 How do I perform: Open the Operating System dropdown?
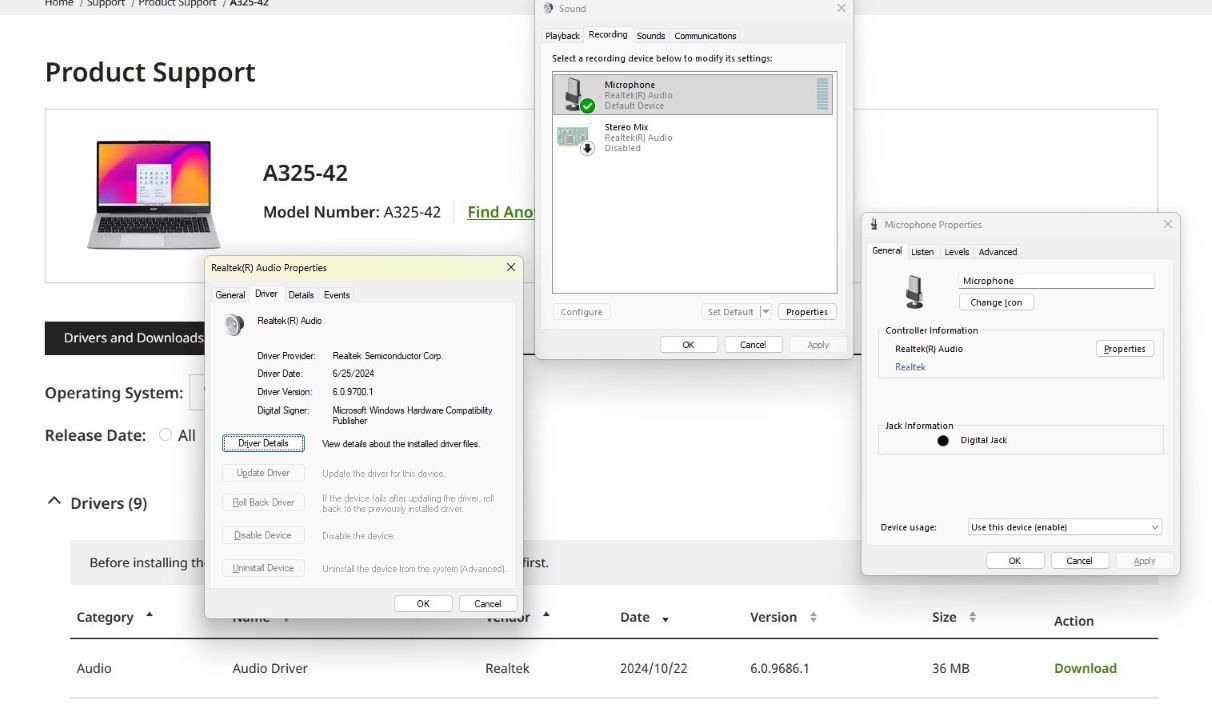pos(197,392)
